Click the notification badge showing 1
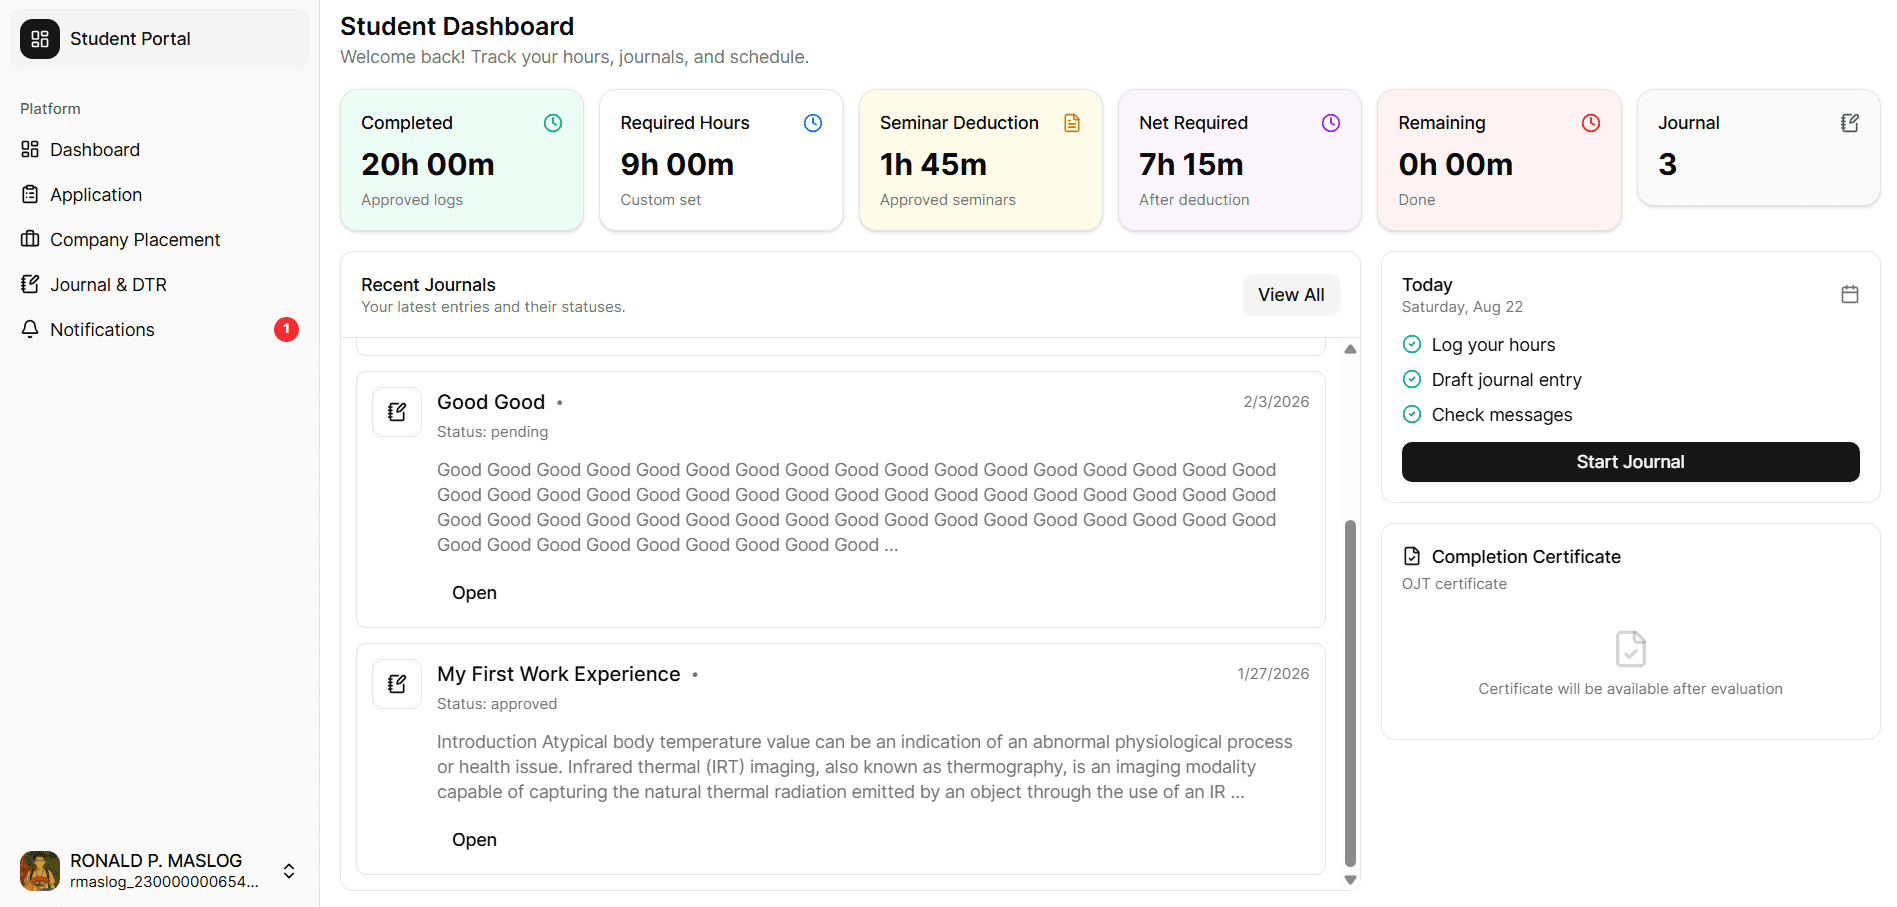 (286, 329)
